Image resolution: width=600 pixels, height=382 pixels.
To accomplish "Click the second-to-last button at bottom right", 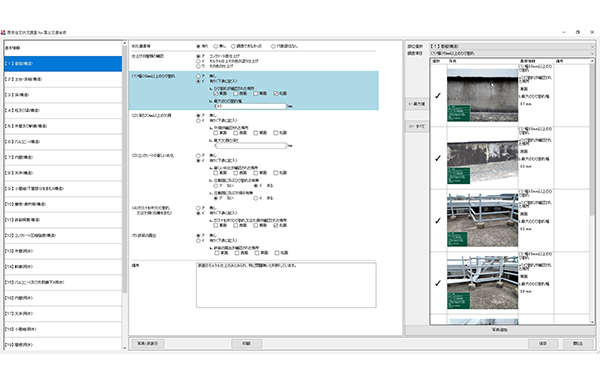I will (x=543, y=343).
